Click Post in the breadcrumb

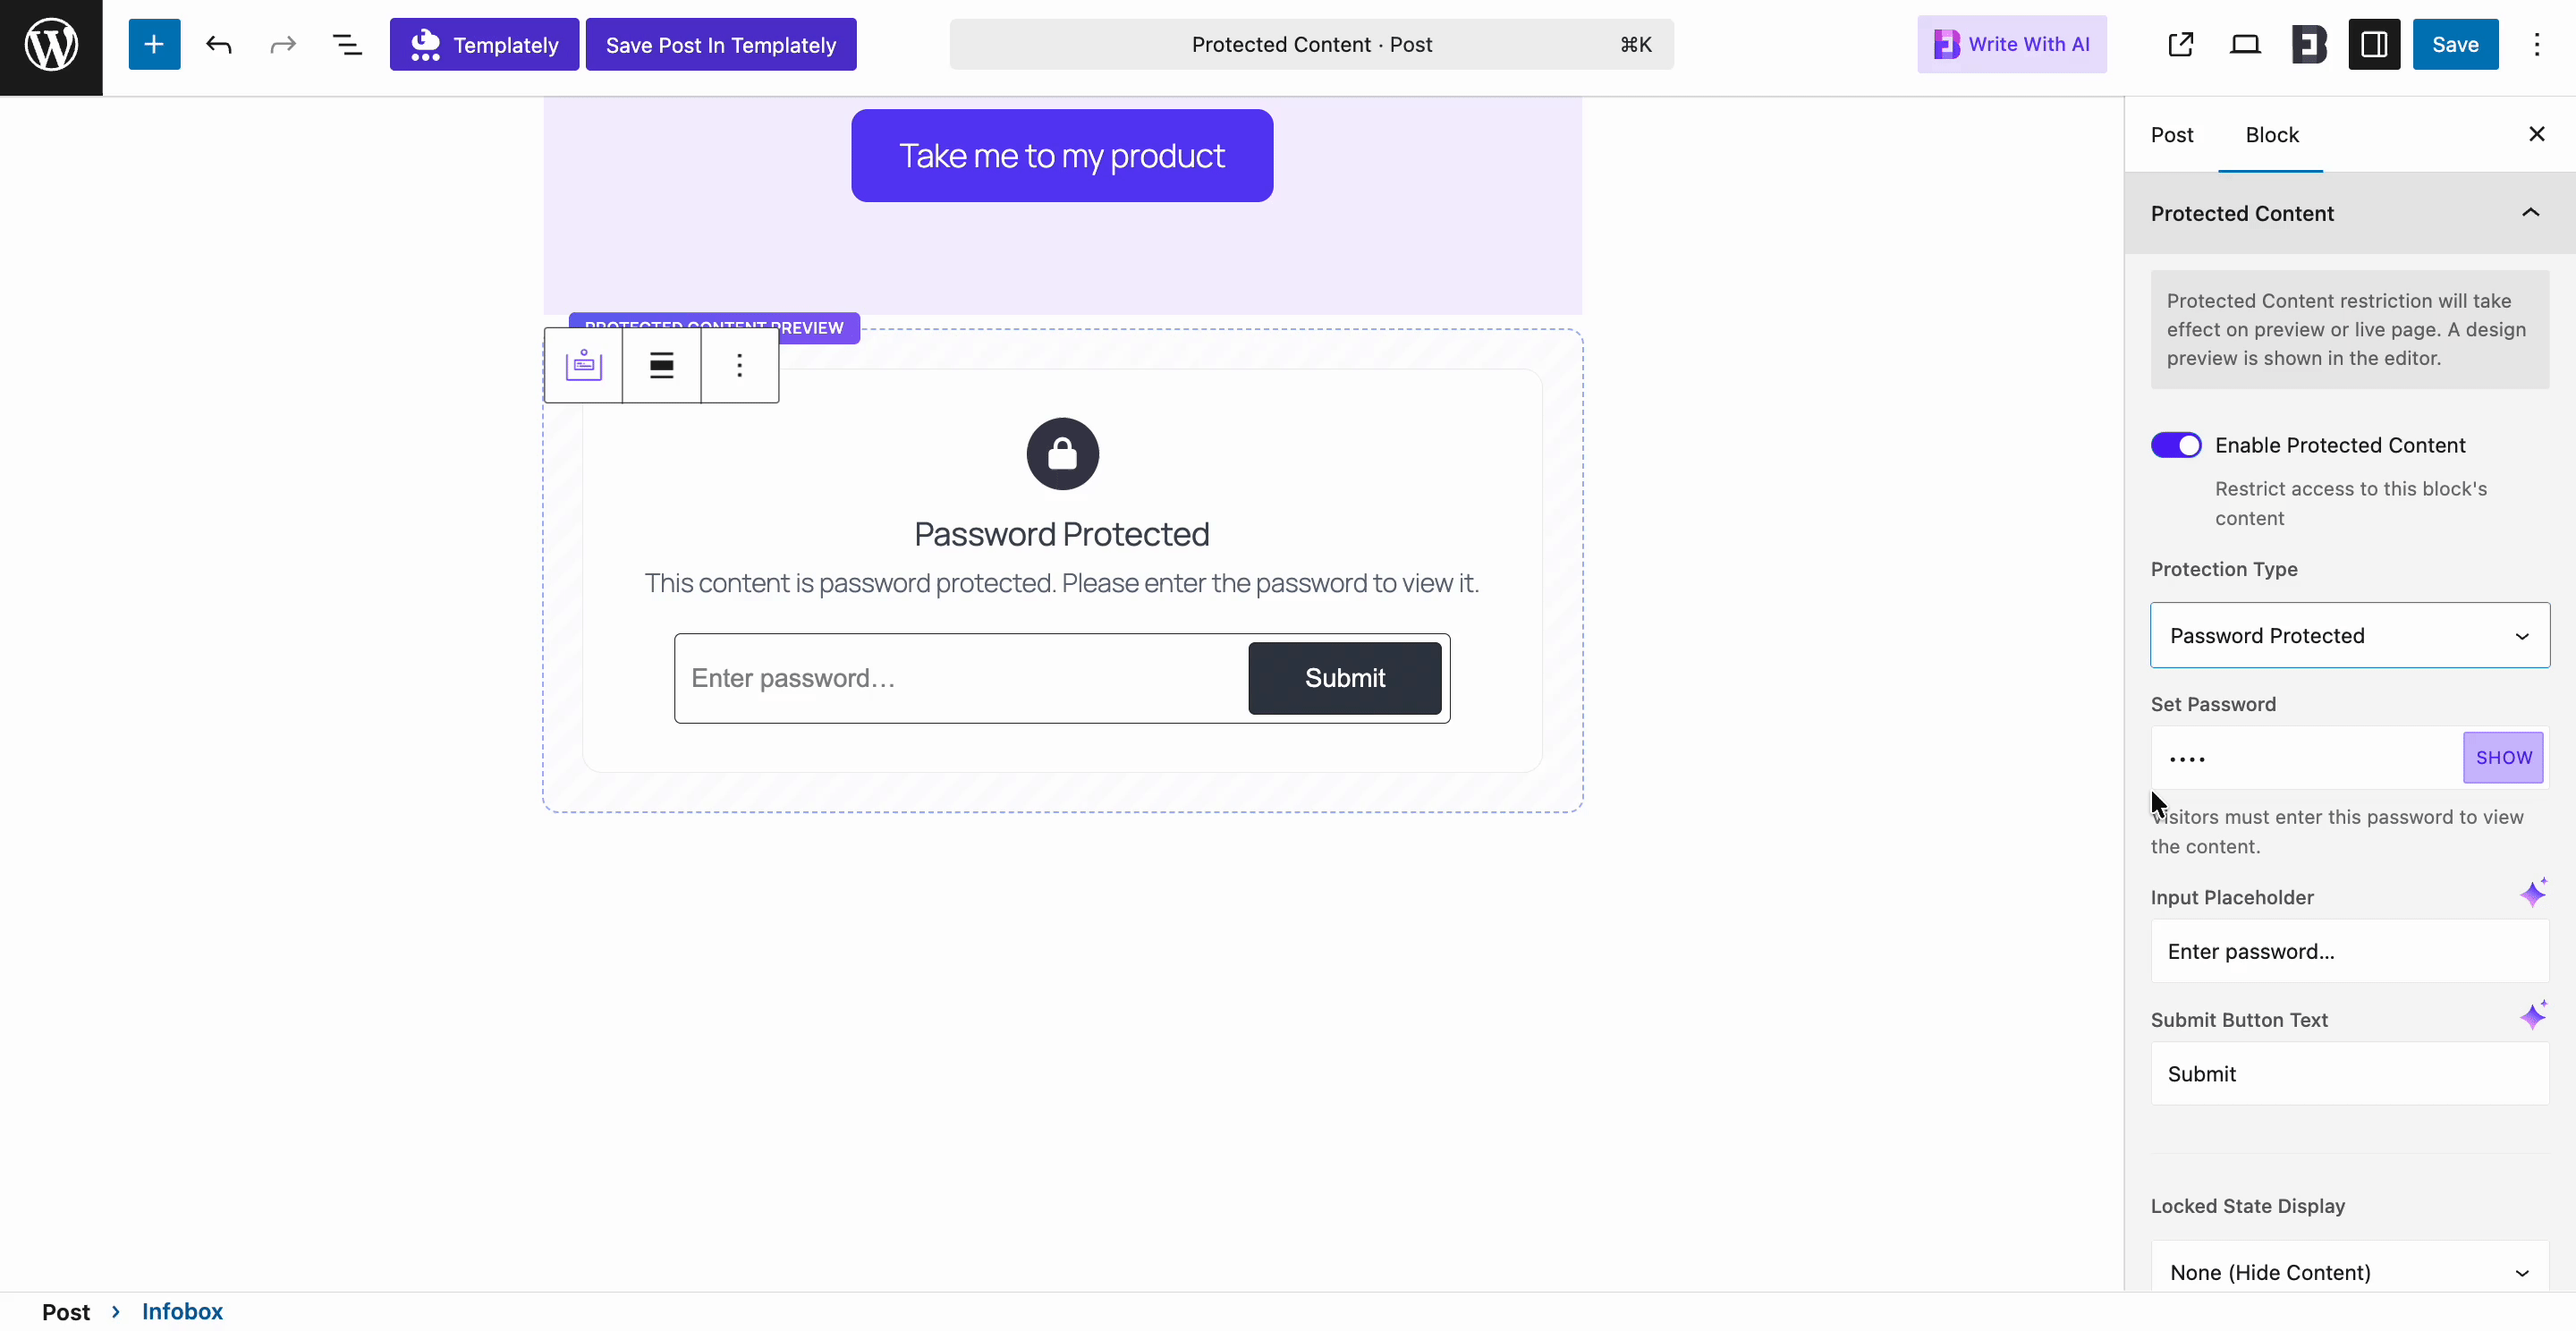[66, 1312]
